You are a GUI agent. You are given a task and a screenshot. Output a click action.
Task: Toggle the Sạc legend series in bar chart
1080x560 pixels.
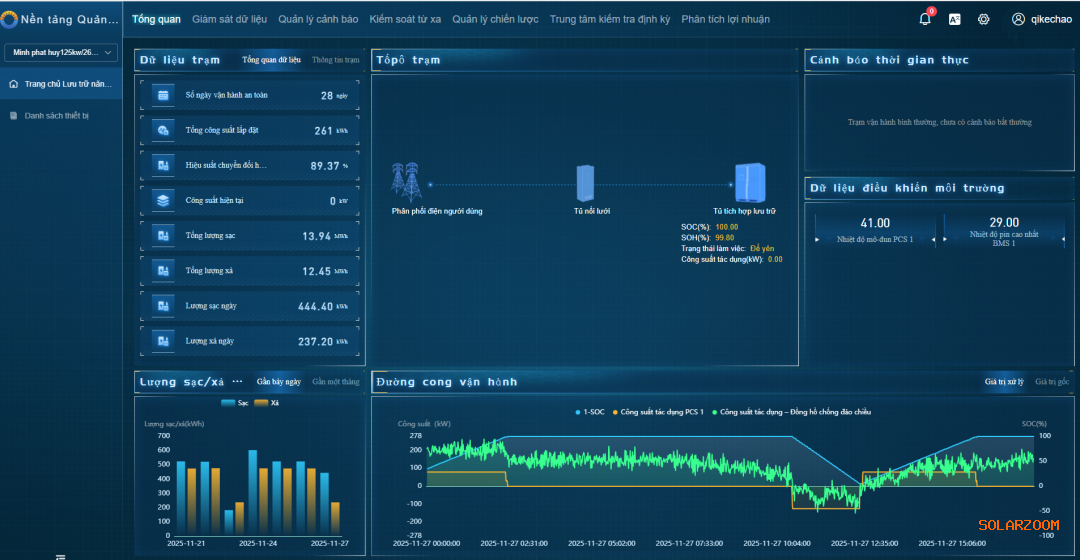(235, 403)
